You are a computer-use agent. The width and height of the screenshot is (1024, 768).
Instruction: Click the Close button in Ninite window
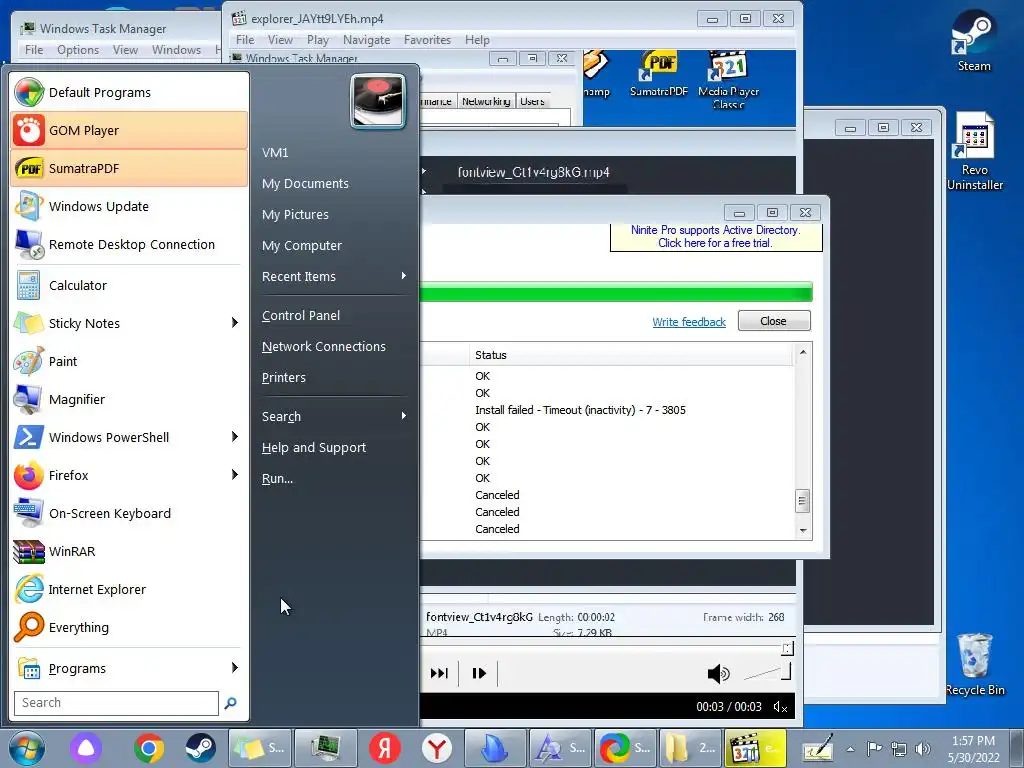coord(774,321)
